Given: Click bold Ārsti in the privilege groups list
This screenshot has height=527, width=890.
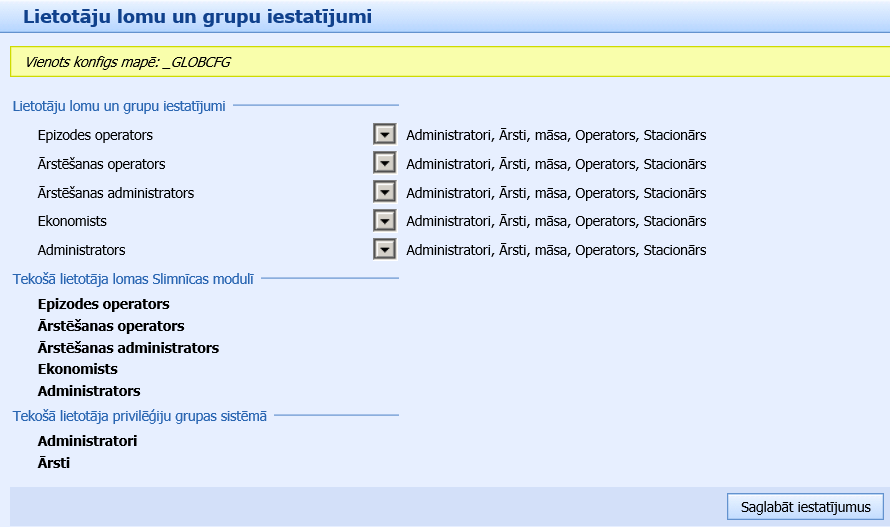Looking at the screenshot, I should [54, 463].
